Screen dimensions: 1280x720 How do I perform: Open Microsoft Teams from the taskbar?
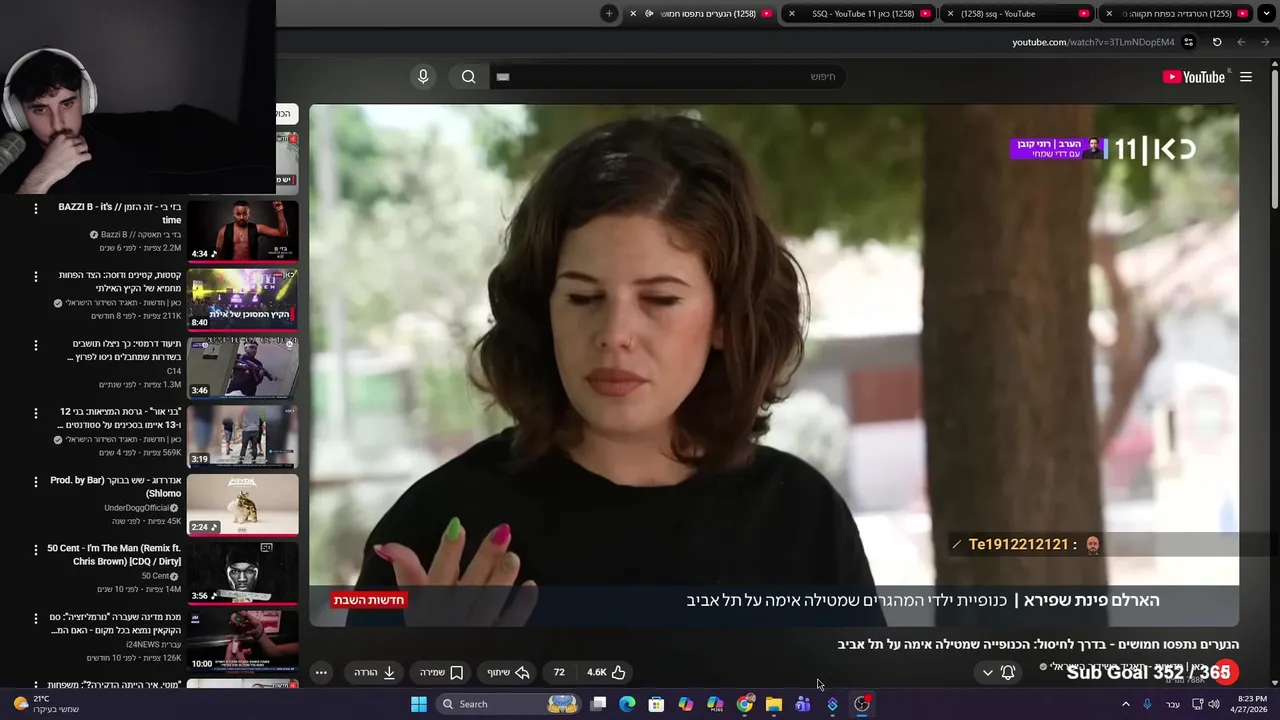pyautogui.click(x=802, y=704)
